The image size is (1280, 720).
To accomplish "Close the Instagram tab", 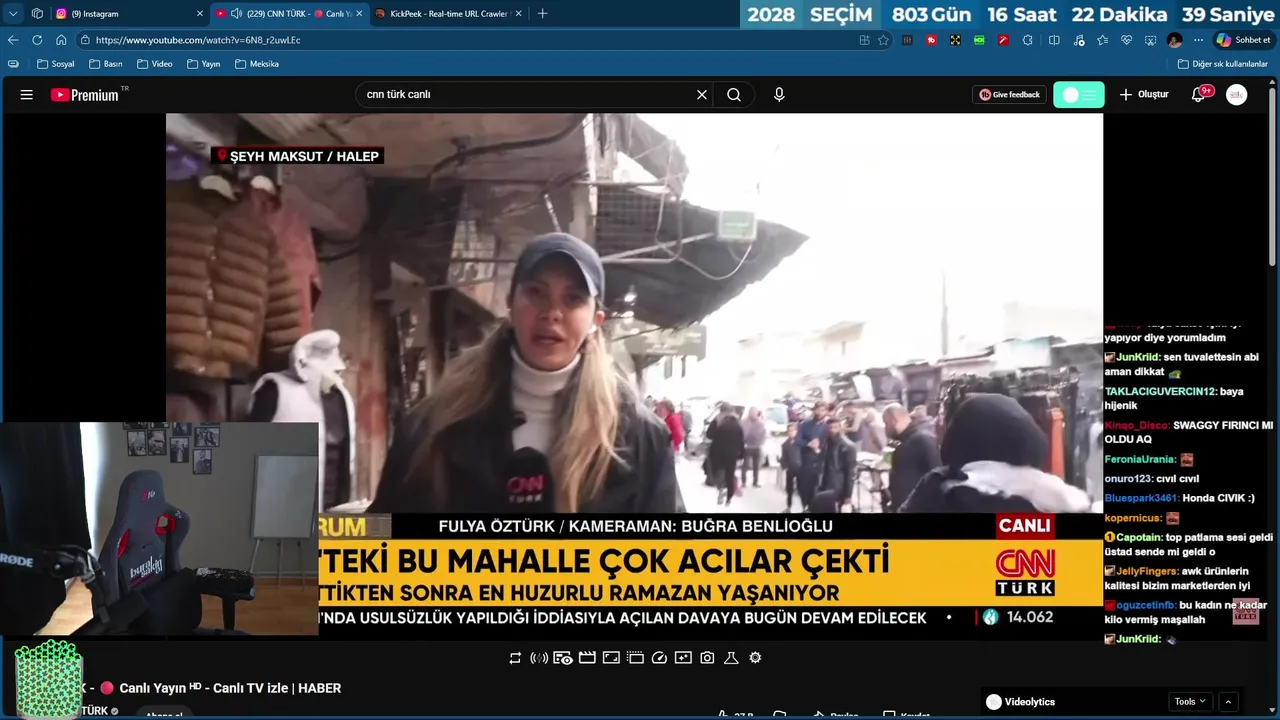I will 200,14.
